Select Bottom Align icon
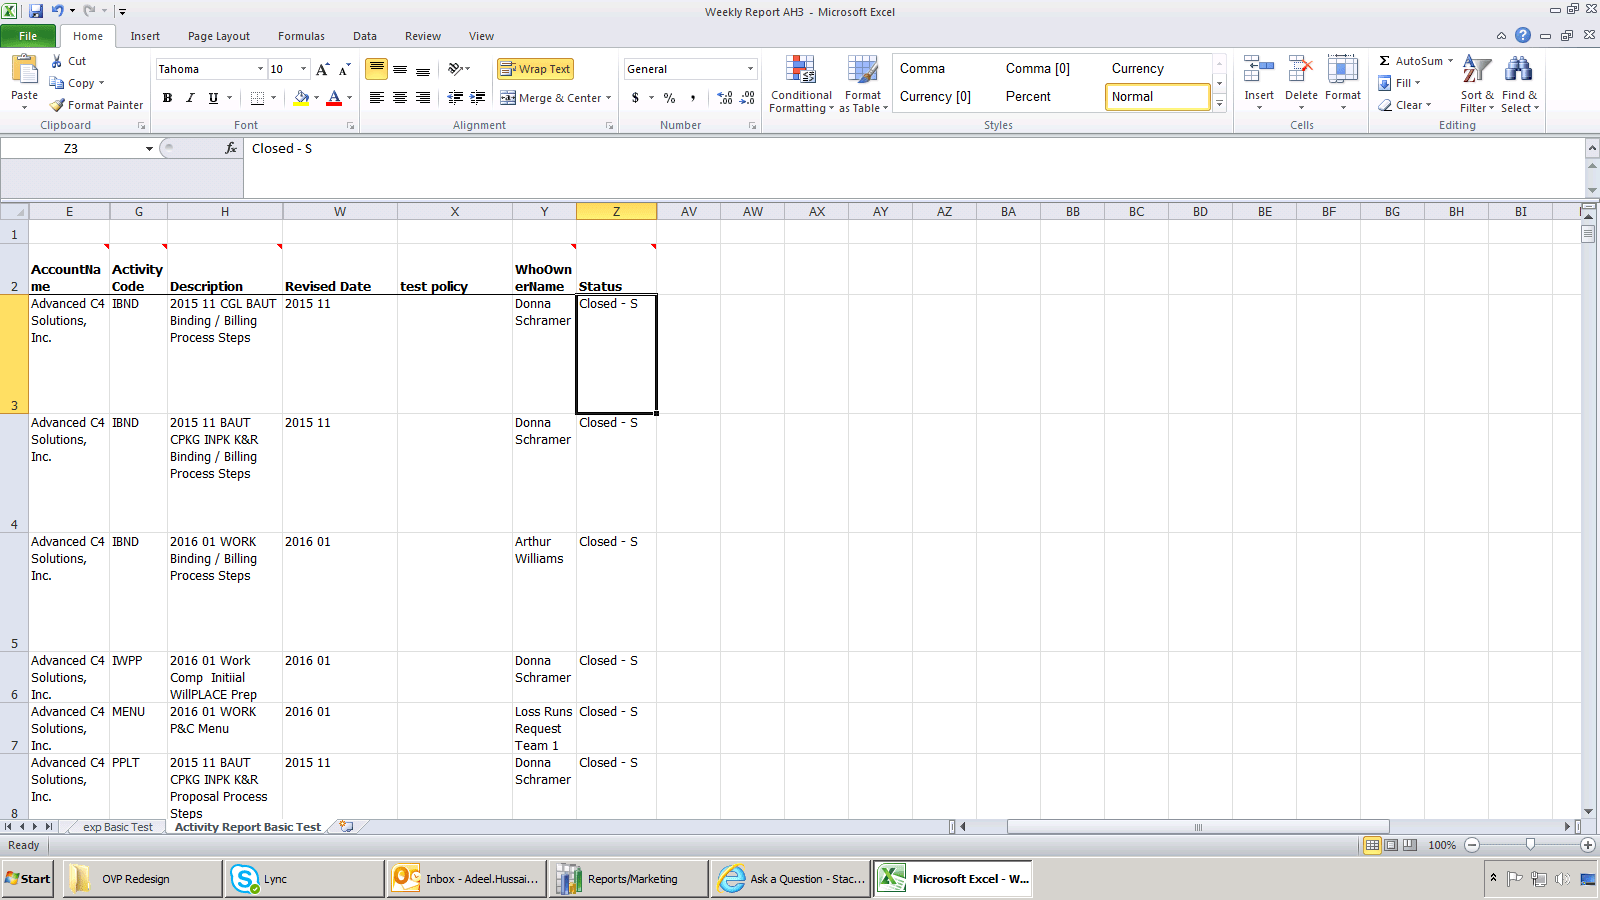 (x=423, y=69)
